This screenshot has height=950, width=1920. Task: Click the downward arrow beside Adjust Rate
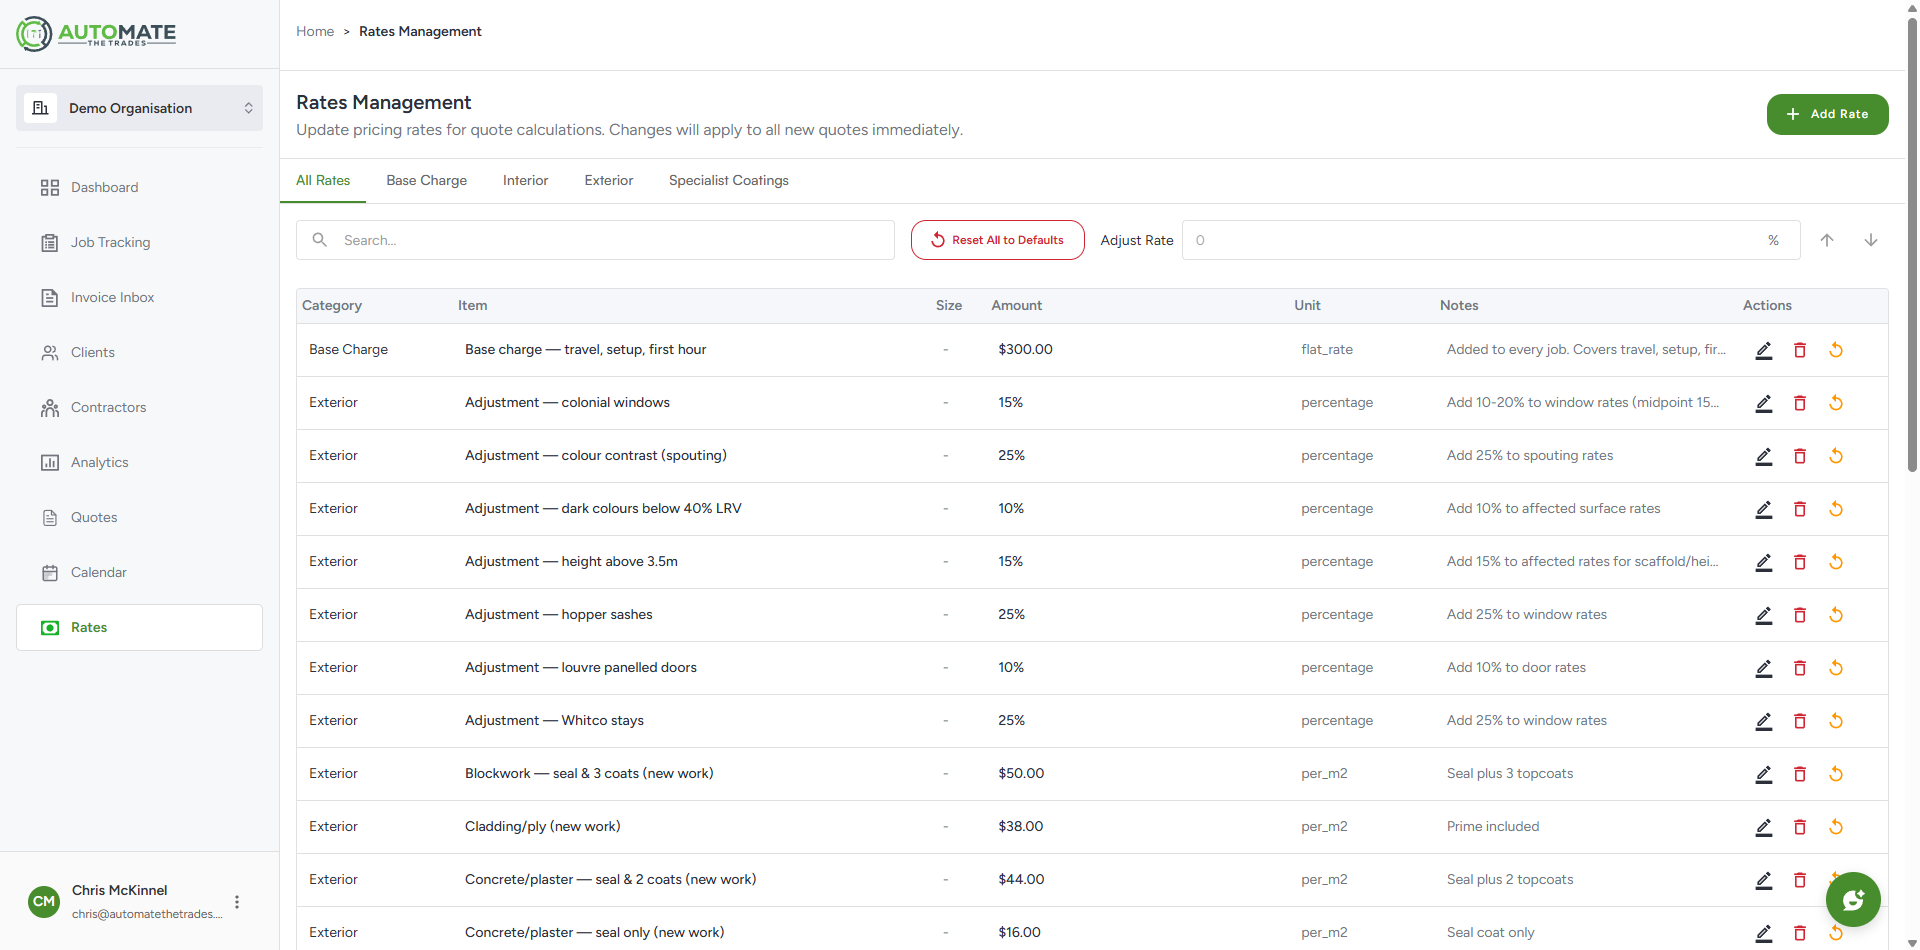[1871, 240]
